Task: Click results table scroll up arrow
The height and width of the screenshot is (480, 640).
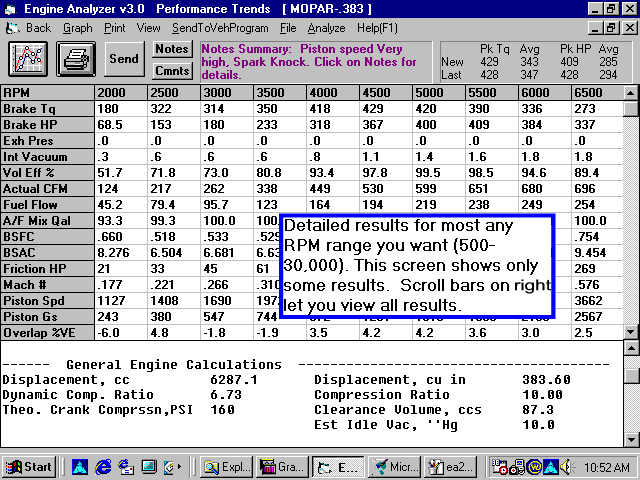Action: pyautogui.click(x=631, y=93)
